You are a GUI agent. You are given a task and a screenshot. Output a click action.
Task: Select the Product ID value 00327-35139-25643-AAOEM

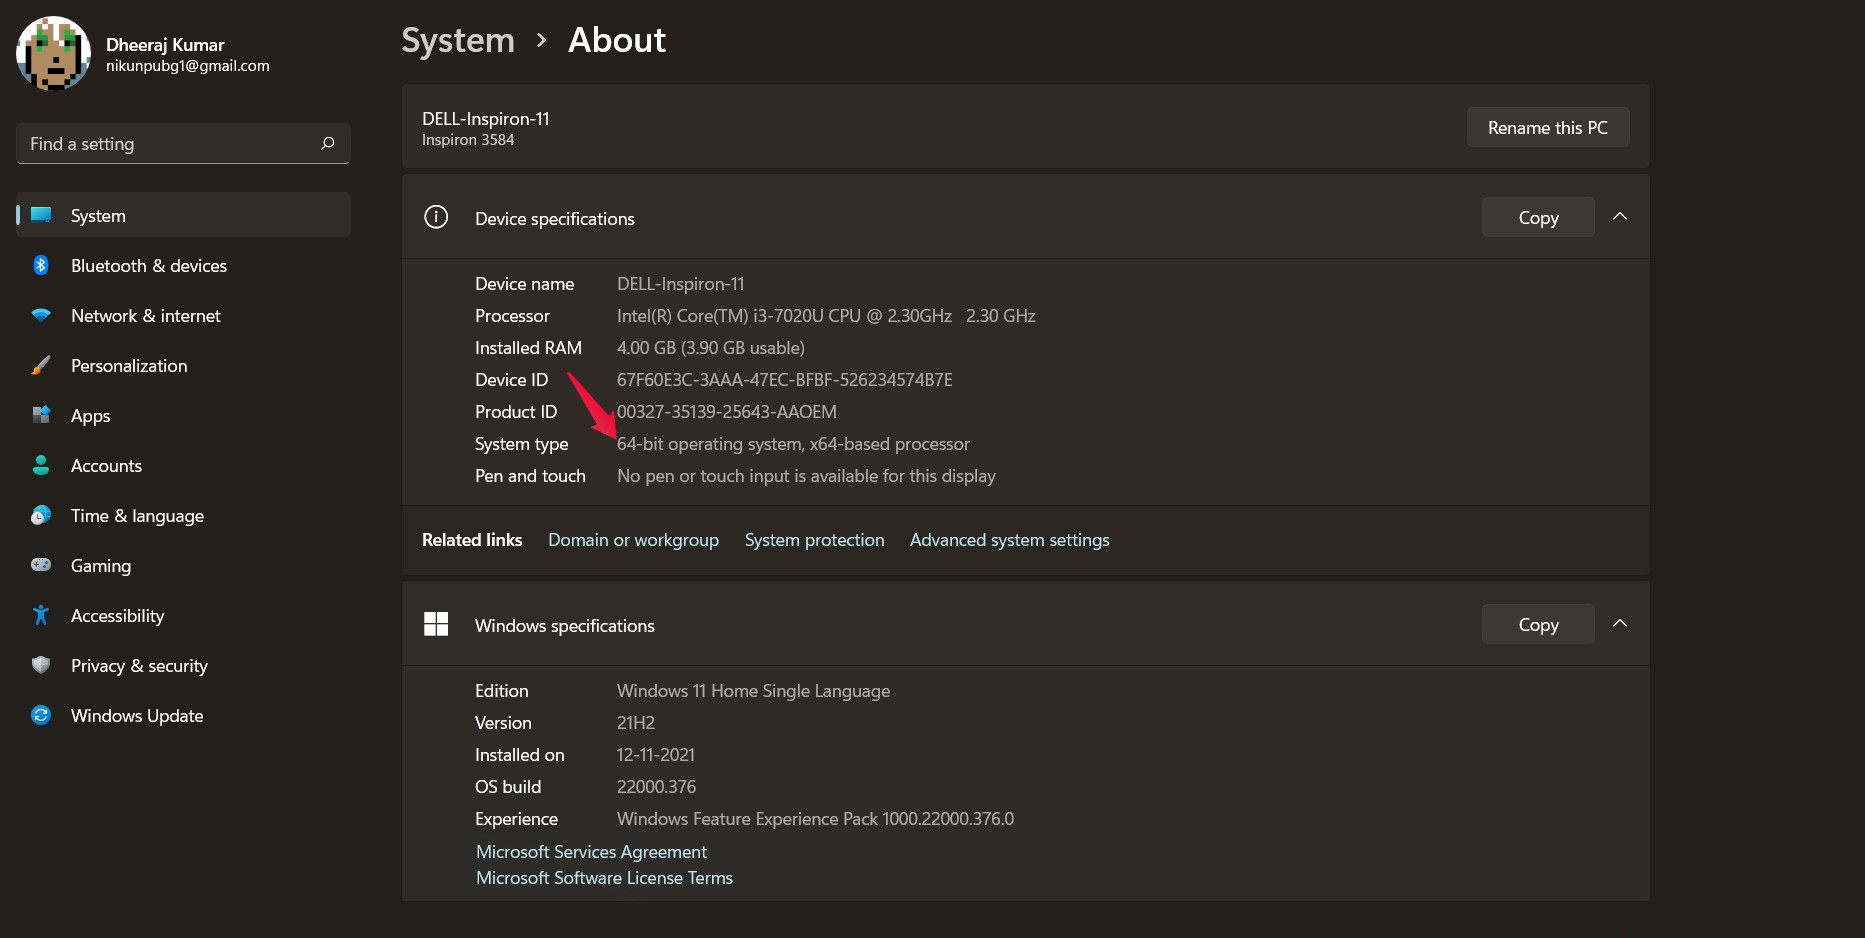pyautogui.click(x=727, y=412)
